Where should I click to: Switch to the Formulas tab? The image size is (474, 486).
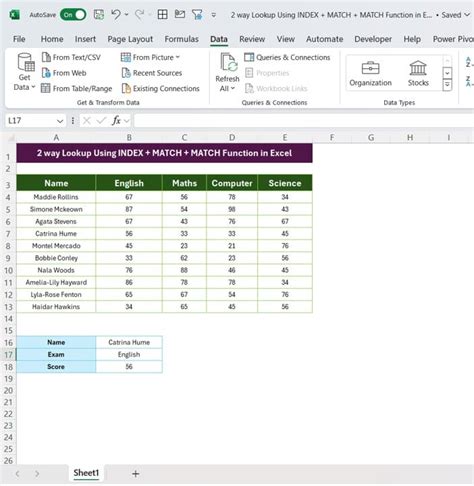click(x=181, y=39)
